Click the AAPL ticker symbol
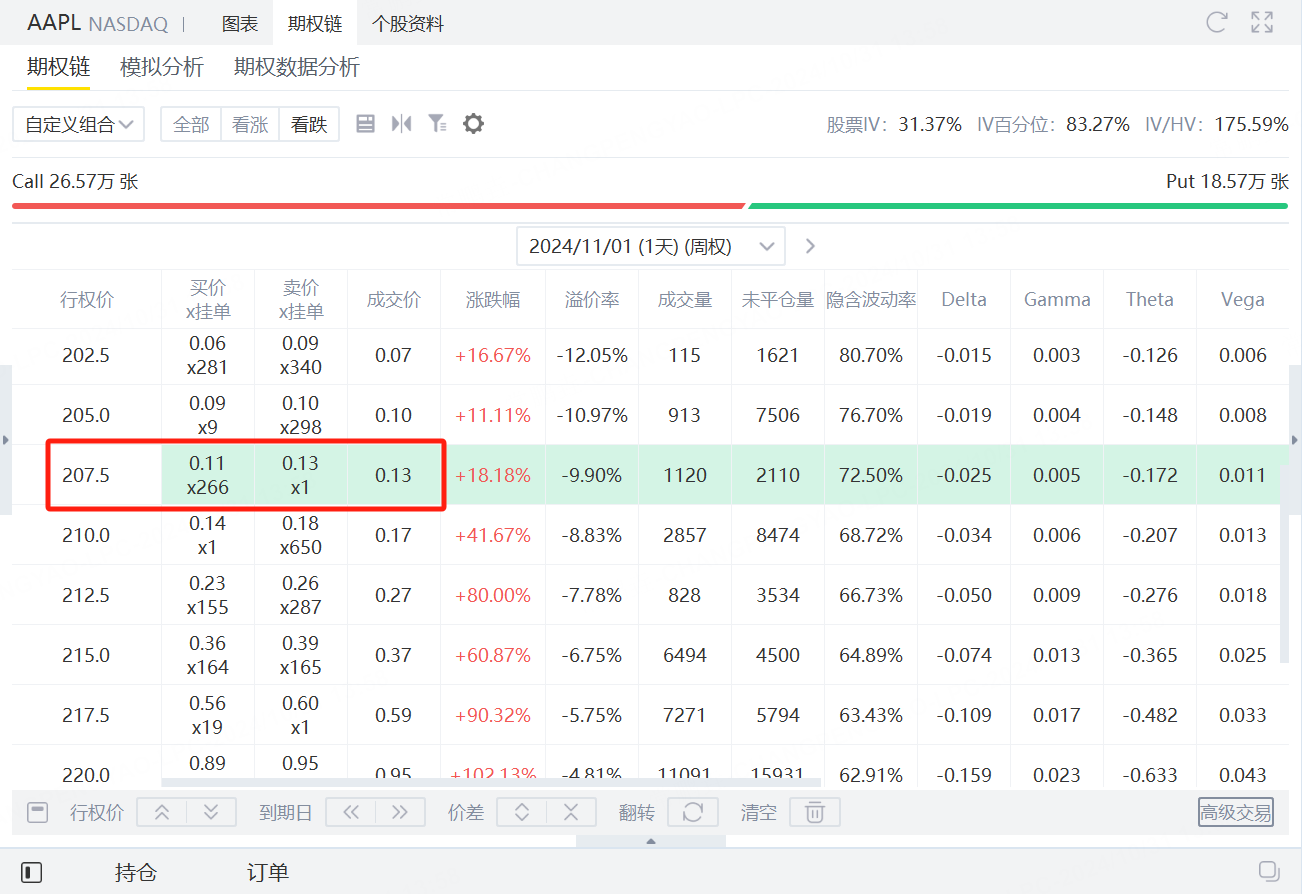This screenshot has height=894, width=1302. point(54,23)
